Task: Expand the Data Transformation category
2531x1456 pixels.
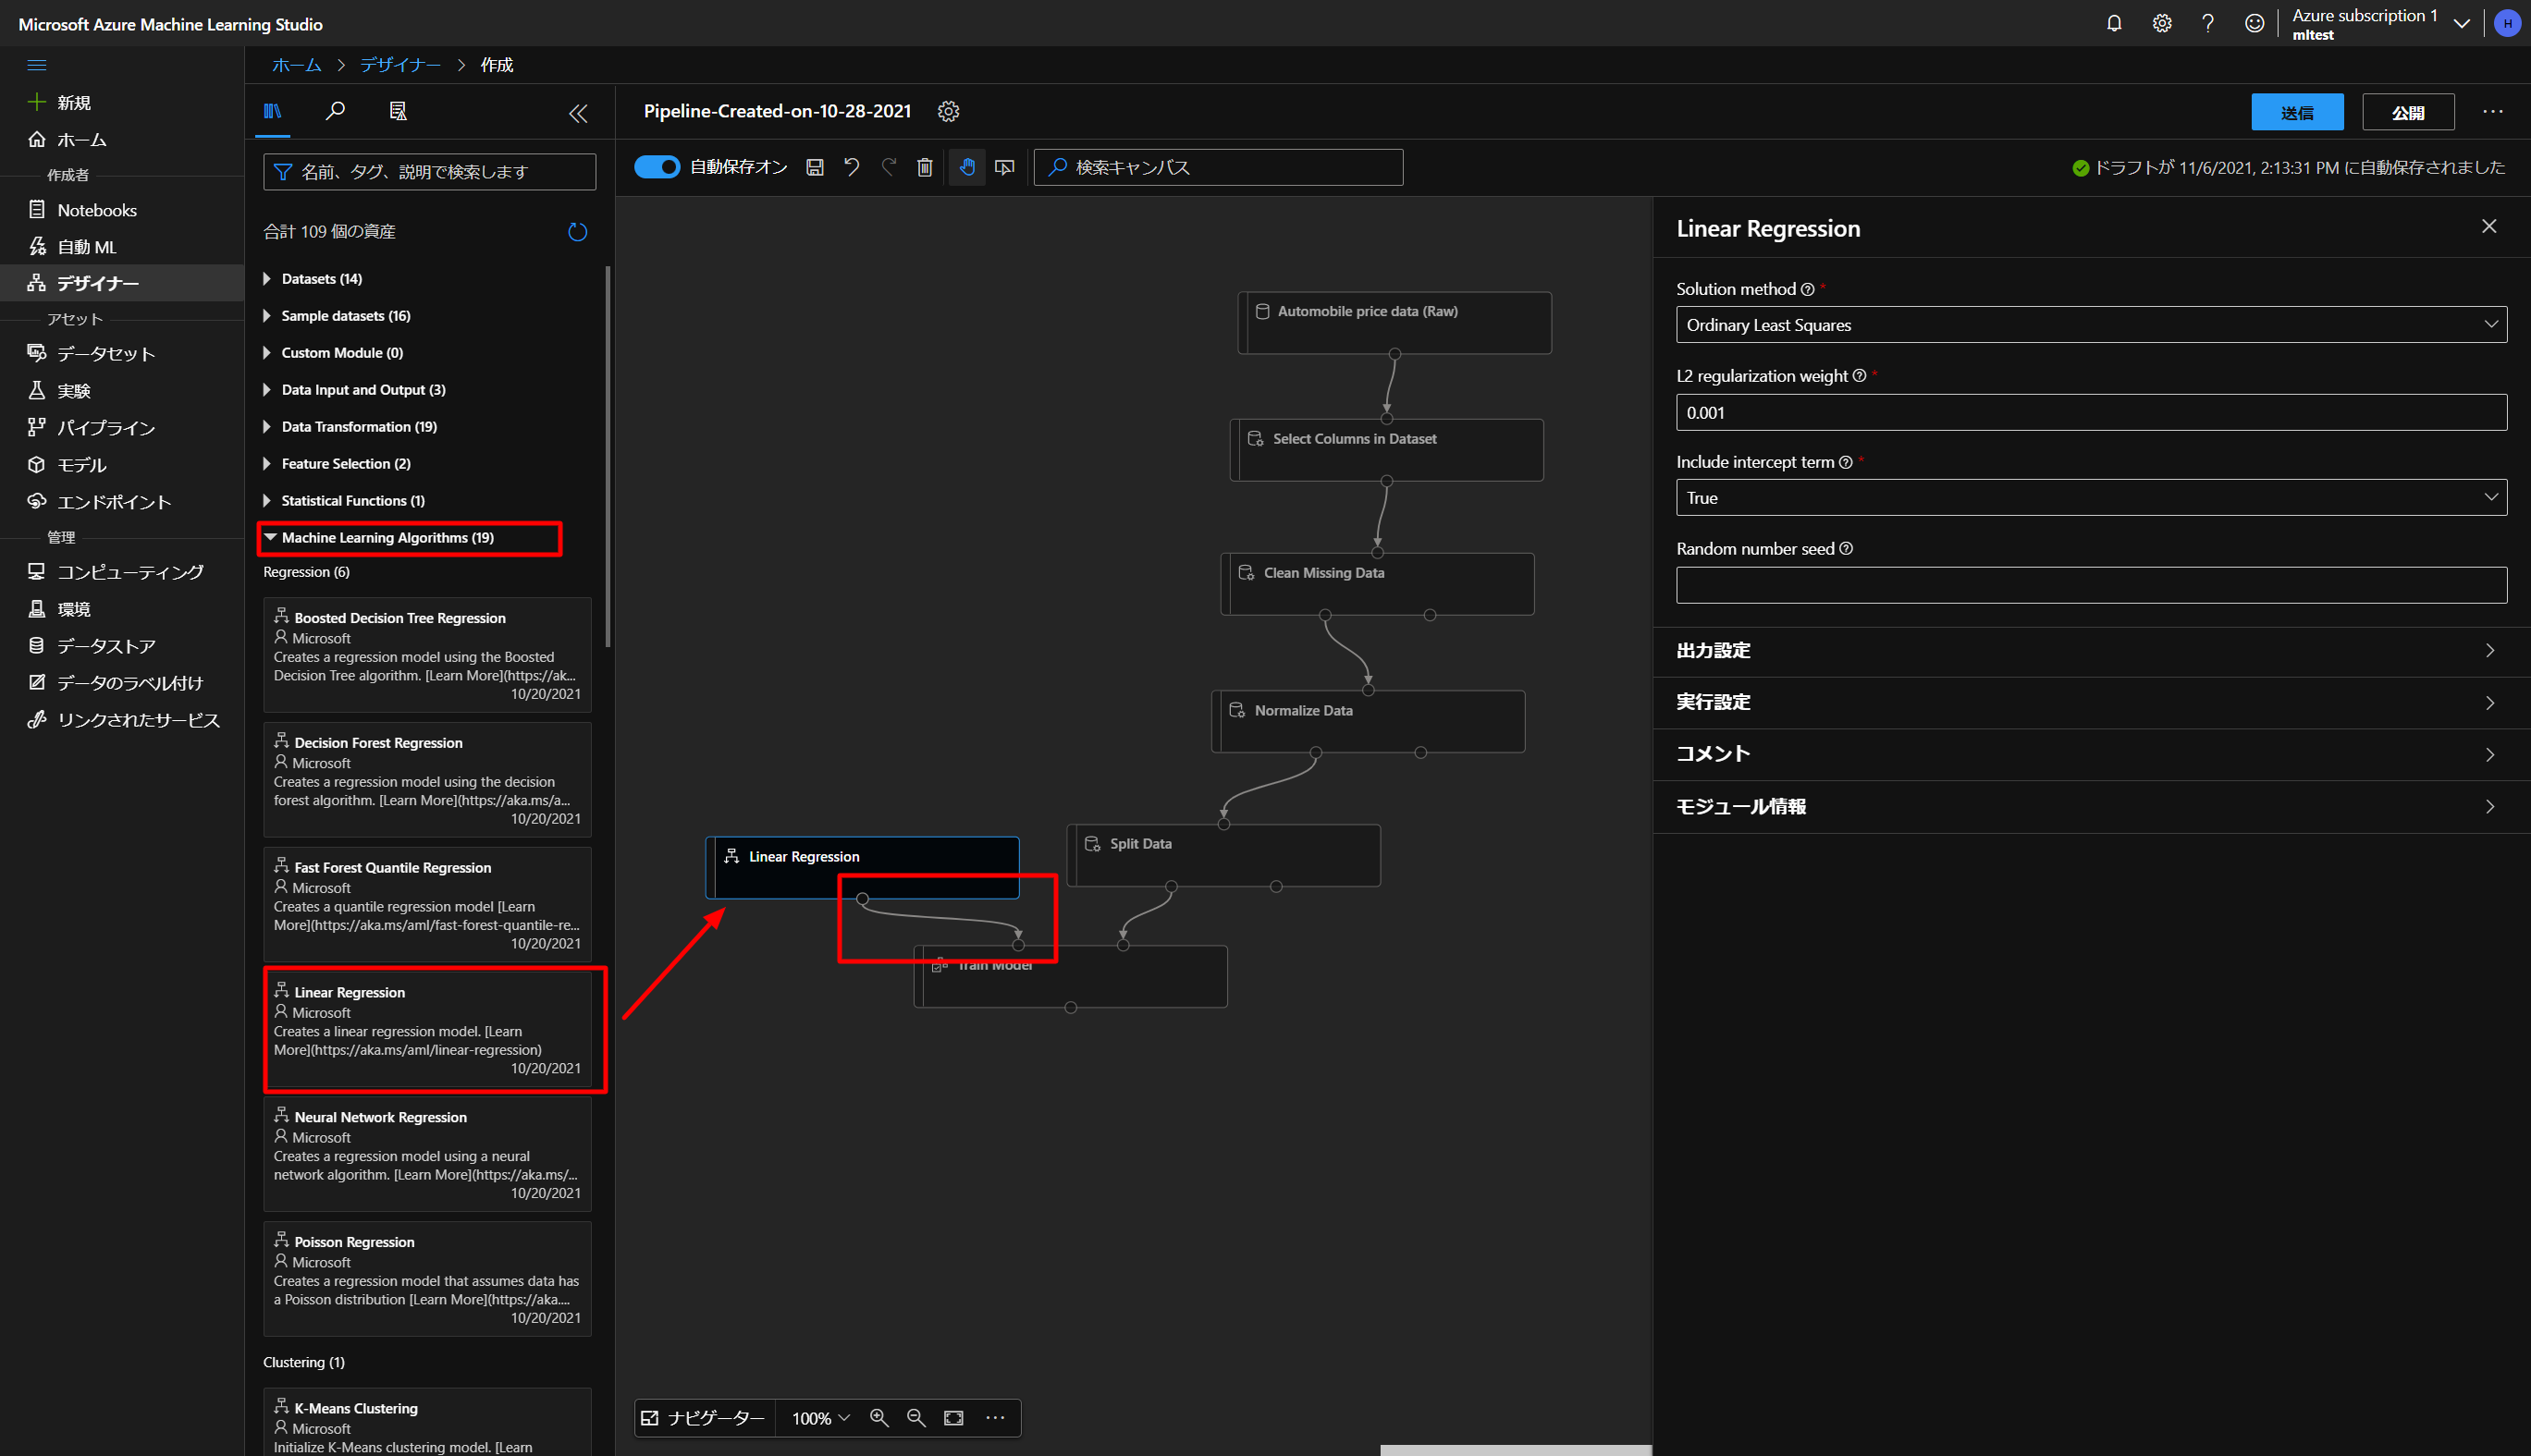Action: (359, 427)
